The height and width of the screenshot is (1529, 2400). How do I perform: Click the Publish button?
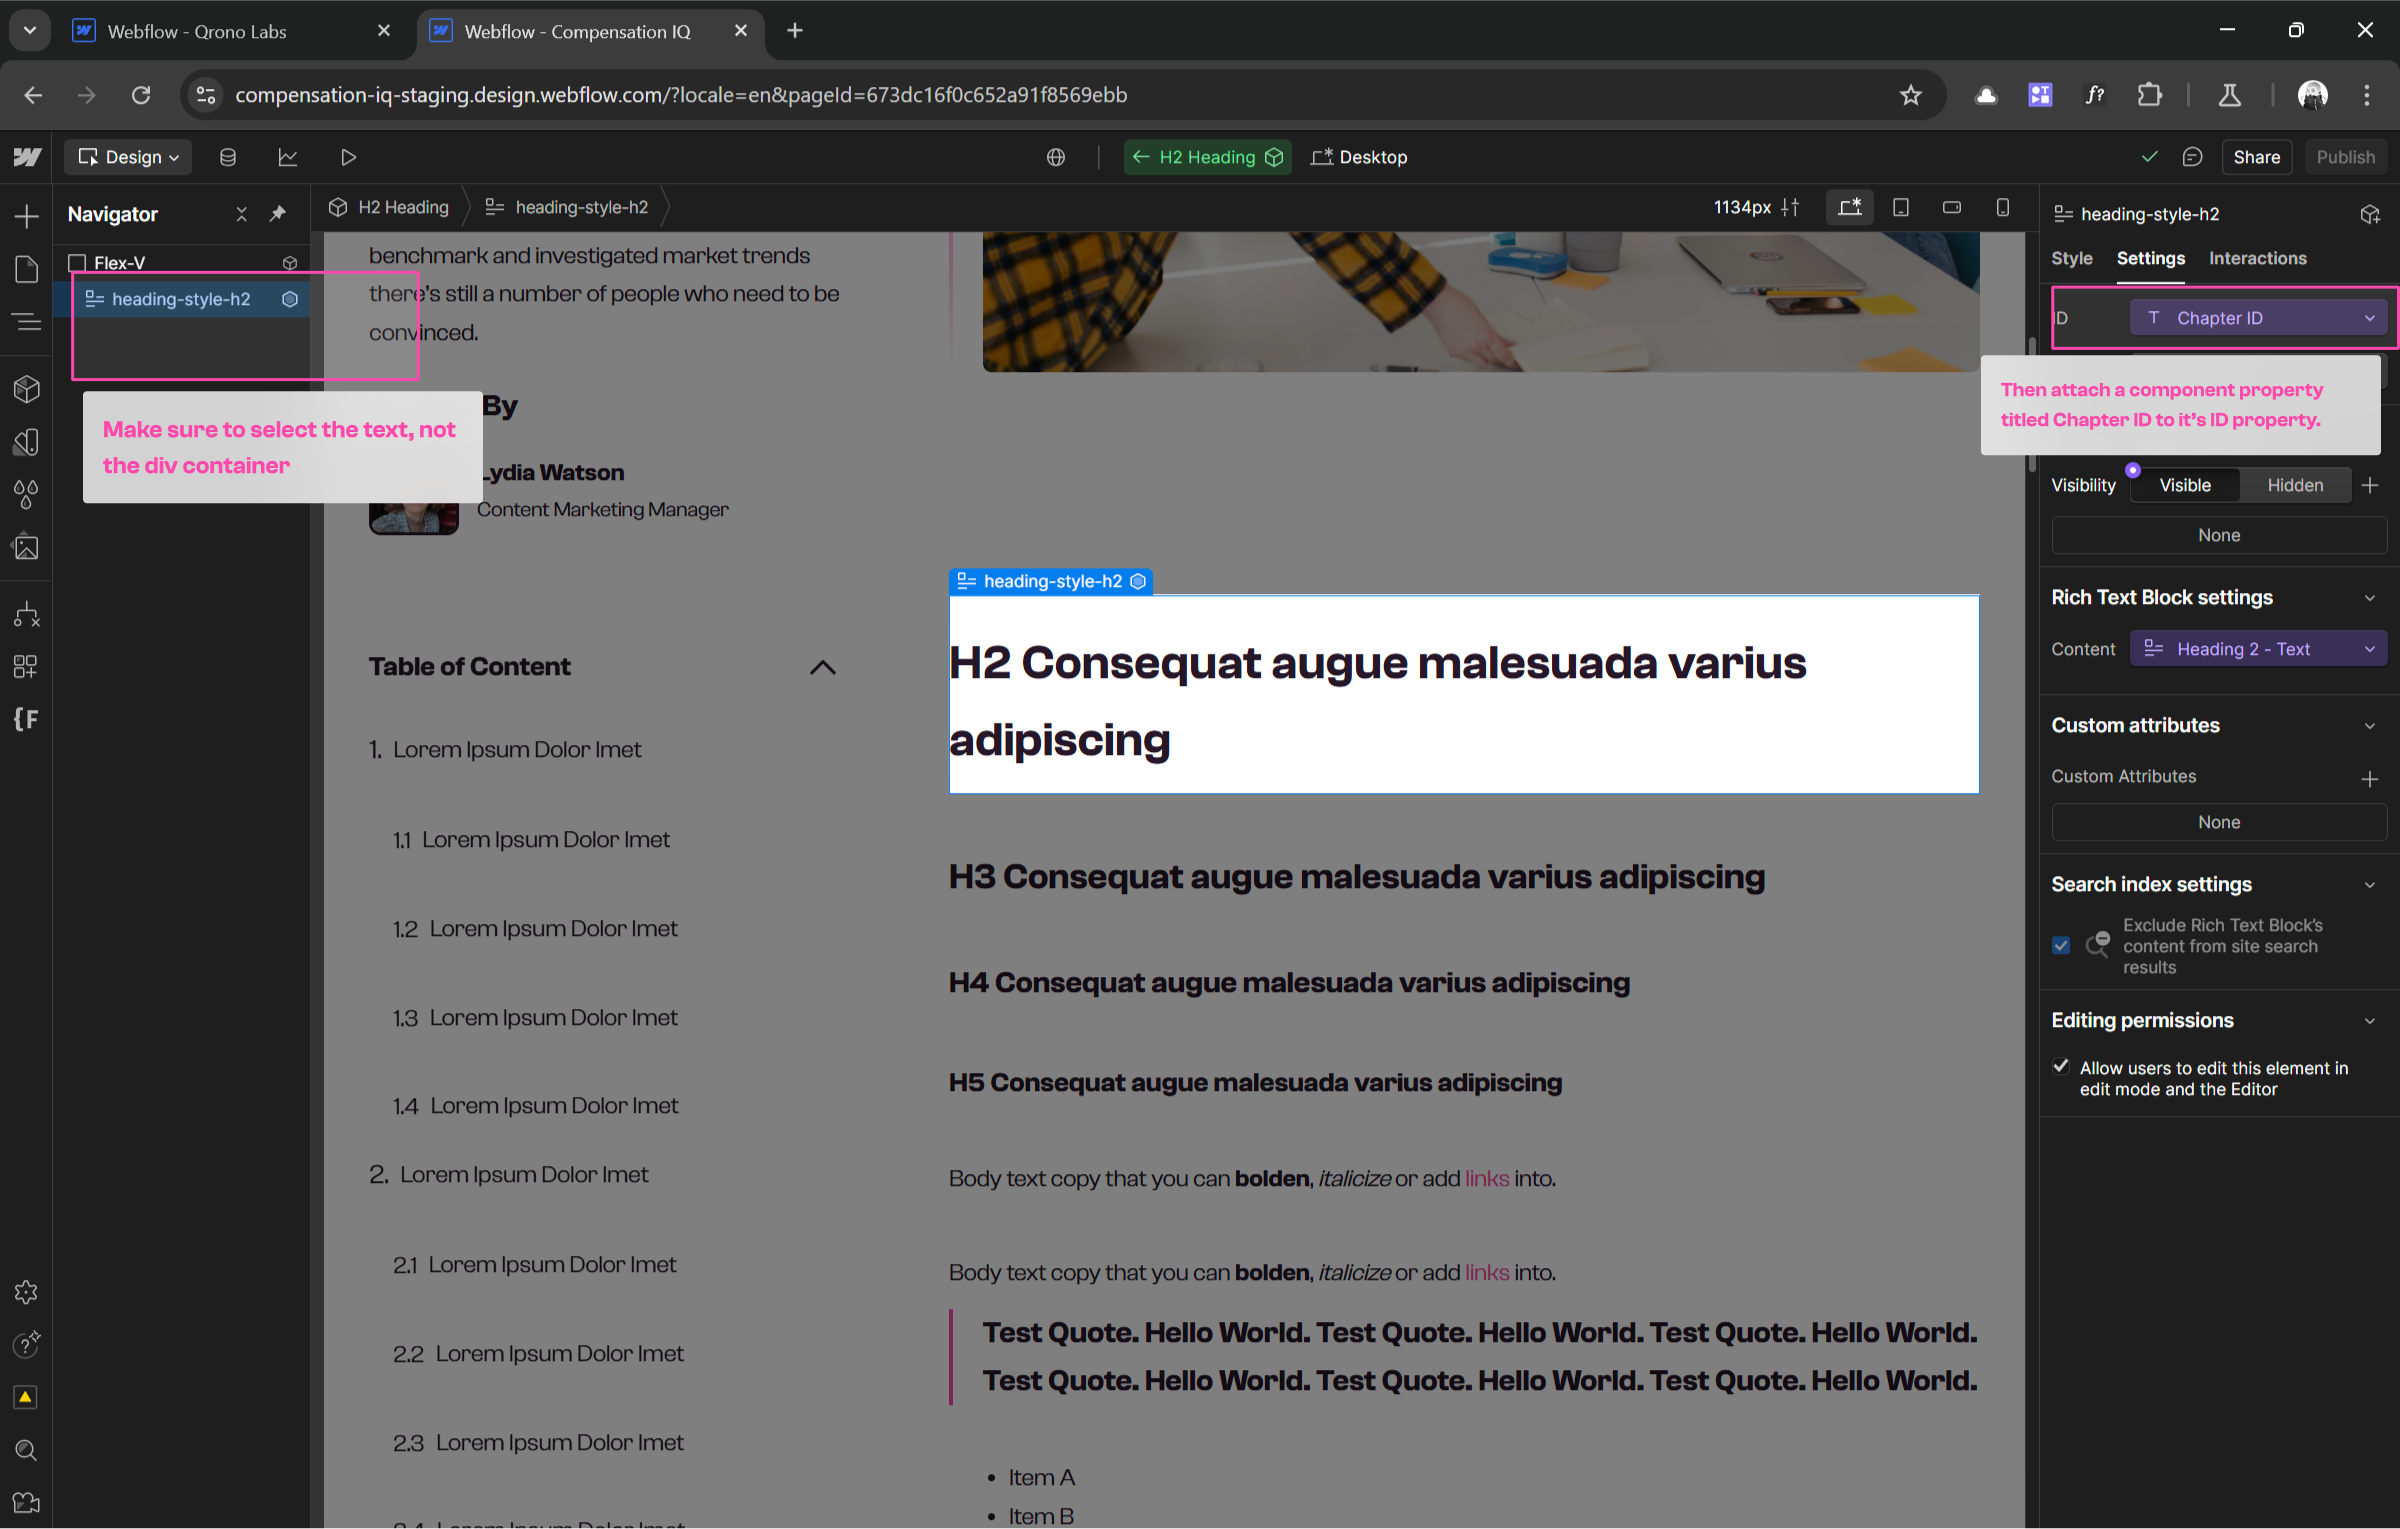[x=2345, y=157]
